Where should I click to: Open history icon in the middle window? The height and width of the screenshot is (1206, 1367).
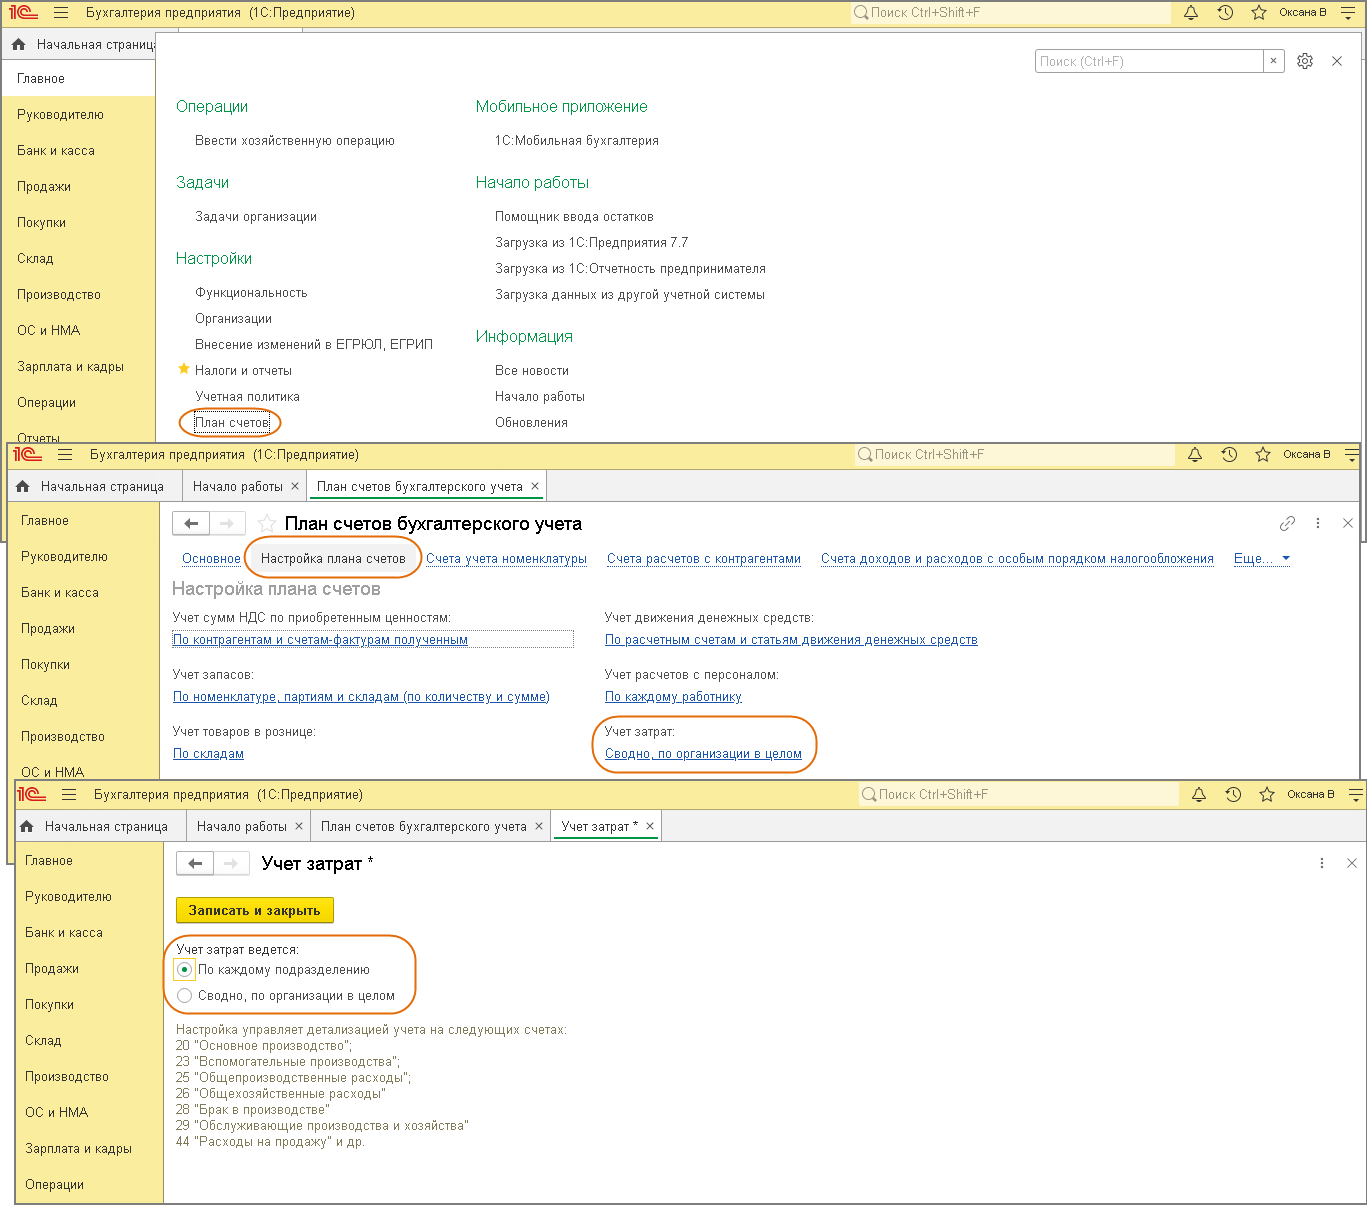pyautogui.click(x=1229, y=455)
